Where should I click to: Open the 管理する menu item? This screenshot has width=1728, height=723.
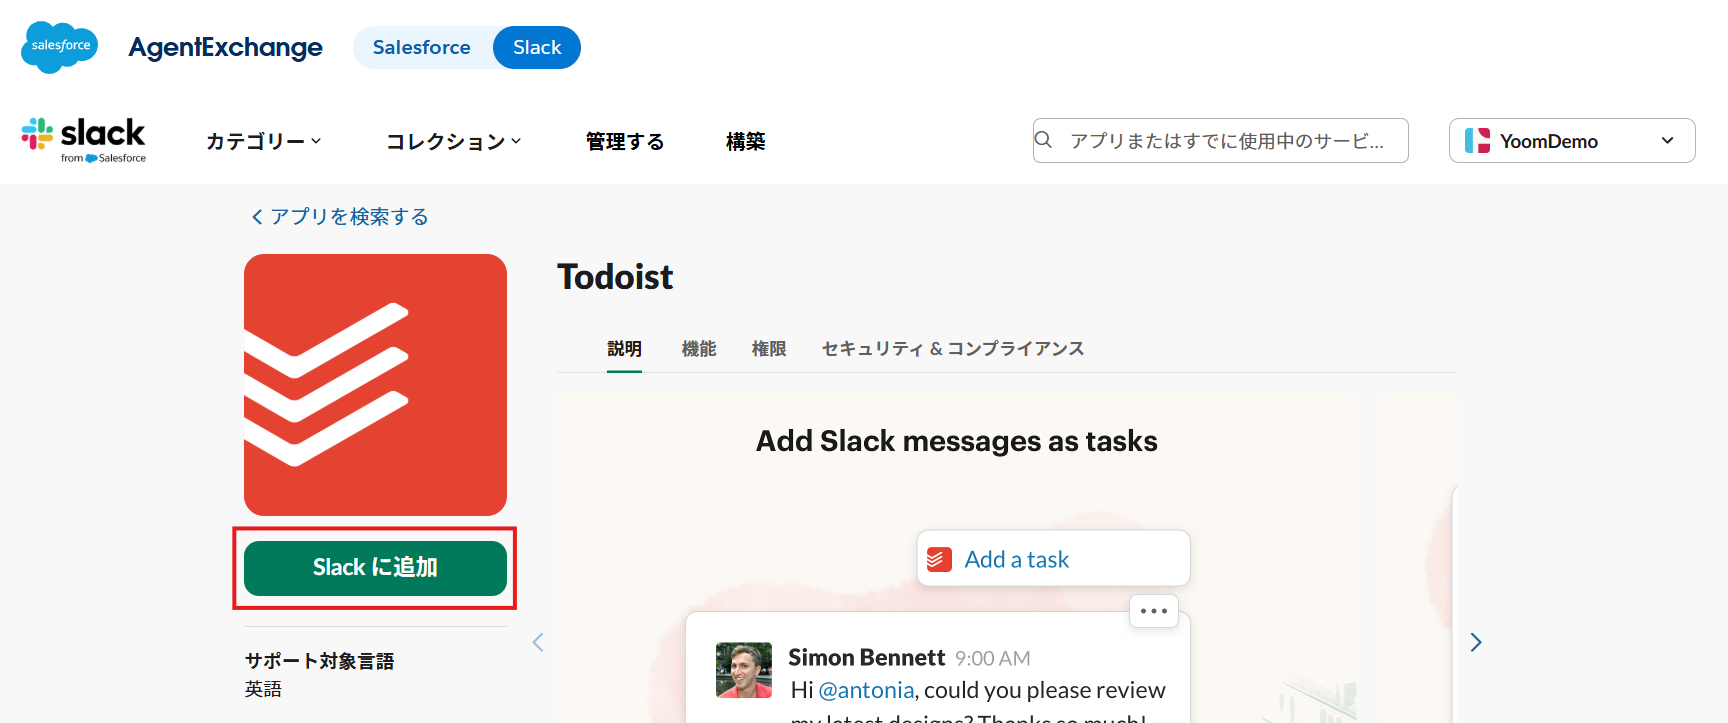tap(625, 141)
